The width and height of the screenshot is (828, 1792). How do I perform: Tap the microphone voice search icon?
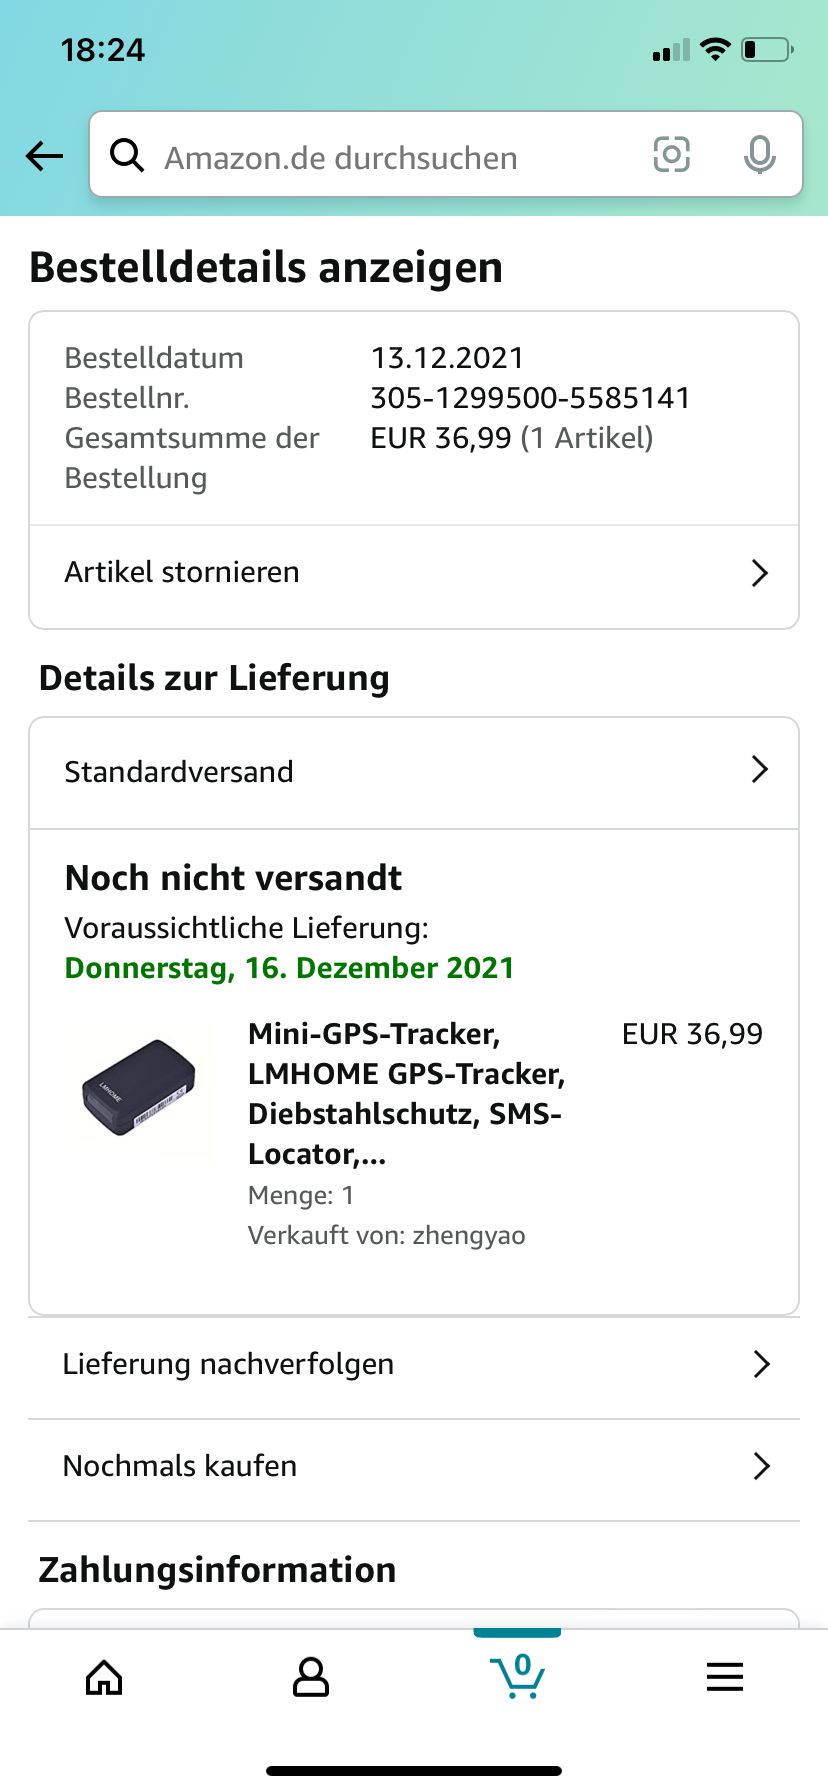[760, 155]
